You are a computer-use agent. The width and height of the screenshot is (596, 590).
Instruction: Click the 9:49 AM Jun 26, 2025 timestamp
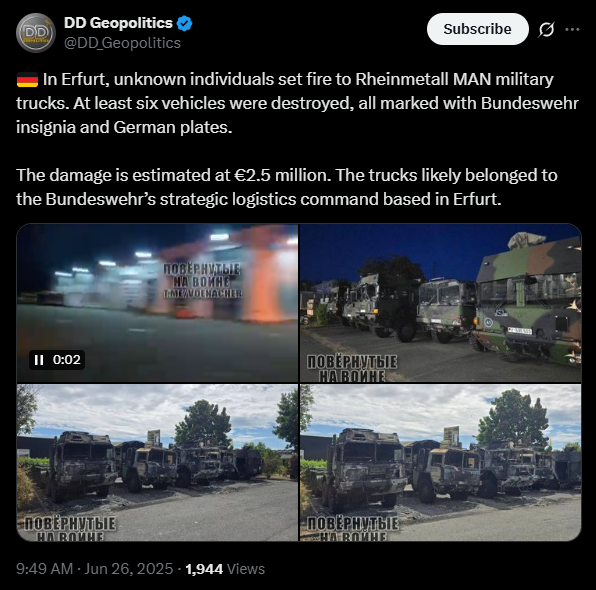(x=95, y=569)
